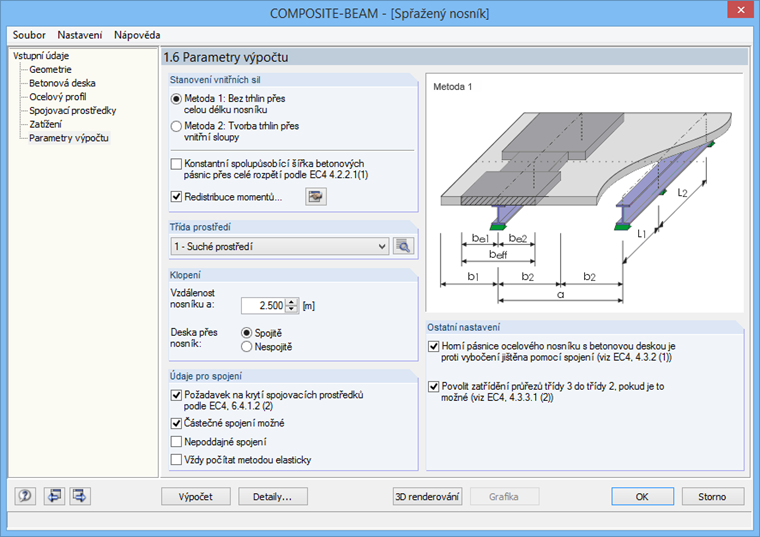Open moment redistribution settings icon button
Viewport: 760px width, 537px height.
316,197
